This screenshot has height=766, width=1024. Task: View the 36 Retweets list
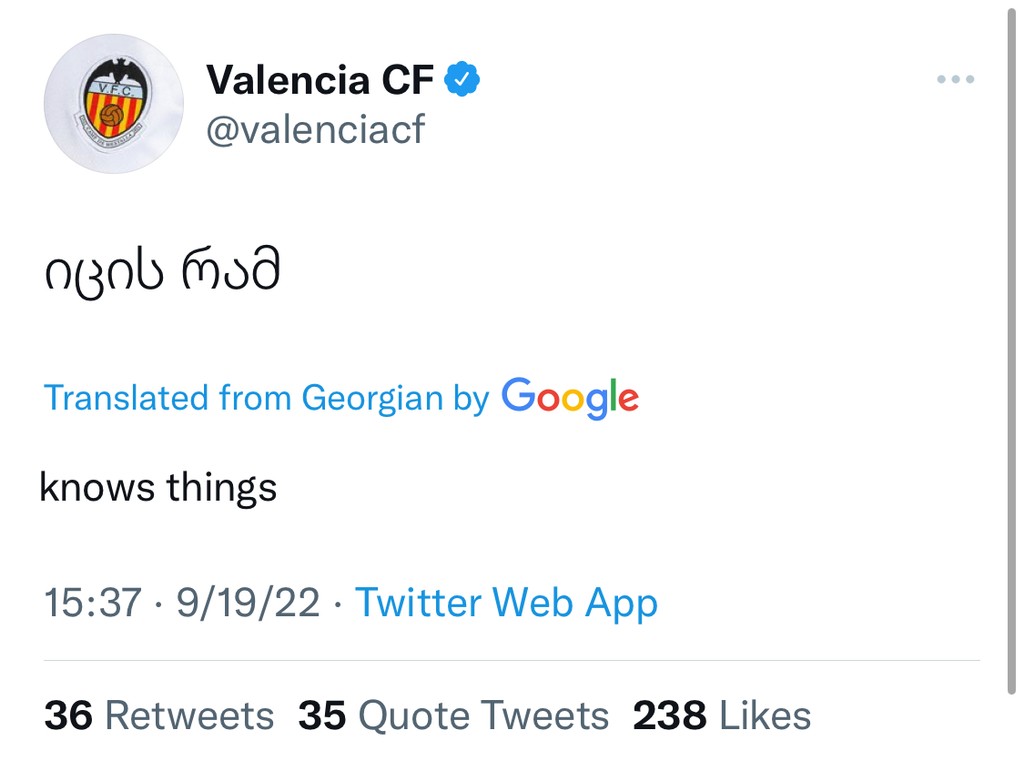[x=159, y=716]
